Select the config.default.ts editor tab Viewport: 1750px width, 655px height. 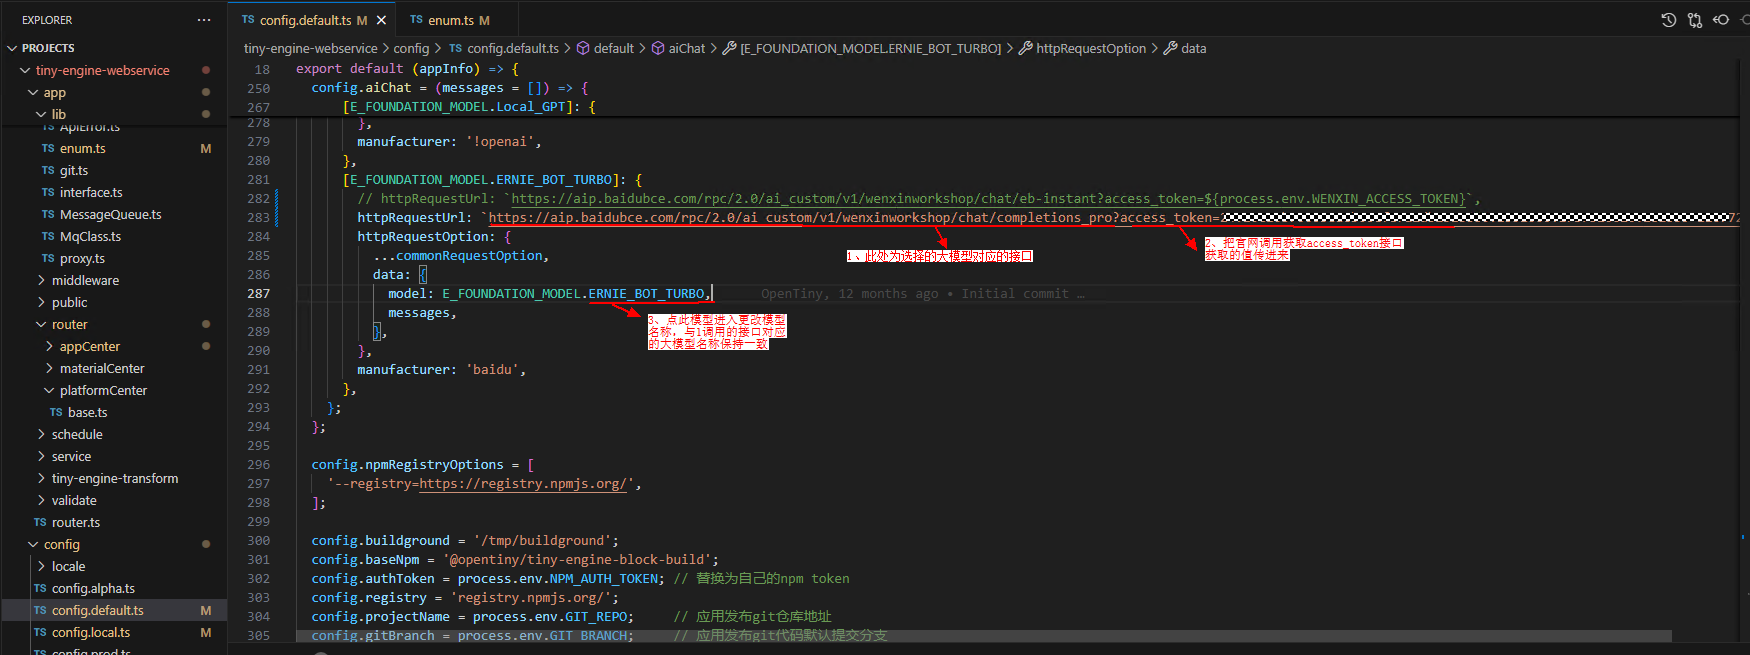click(305, 20)
